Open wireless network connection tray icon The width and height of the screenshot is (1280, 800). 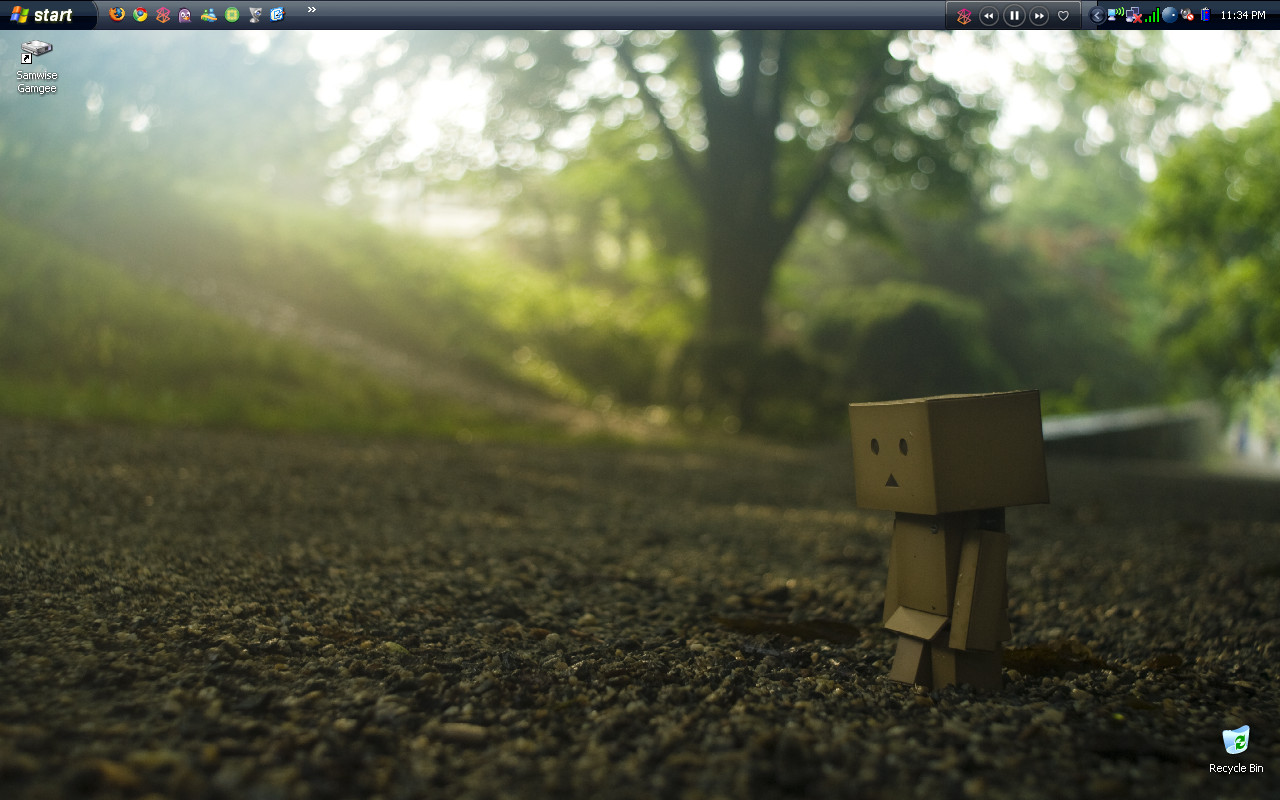click(1115, 15)
